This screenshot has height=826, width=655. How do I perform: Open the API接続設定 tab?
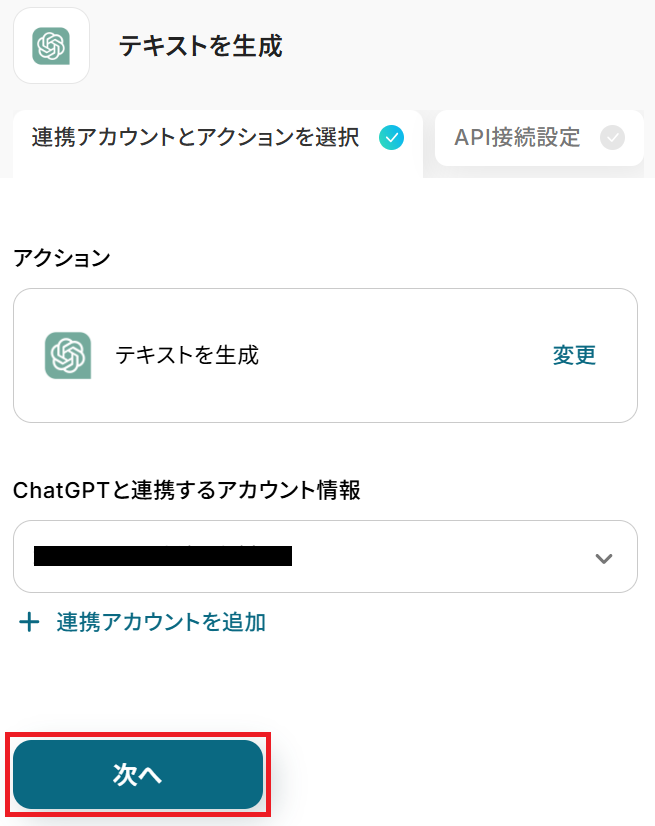(x=539, y=138)
